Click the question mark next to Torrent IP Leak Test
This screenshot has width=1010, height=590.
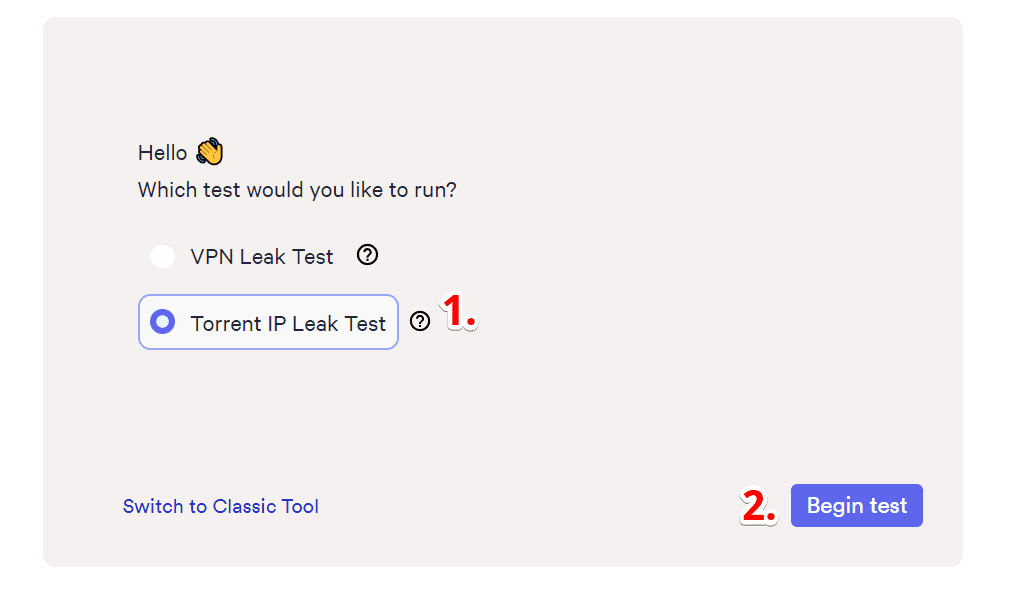point(420,321)
